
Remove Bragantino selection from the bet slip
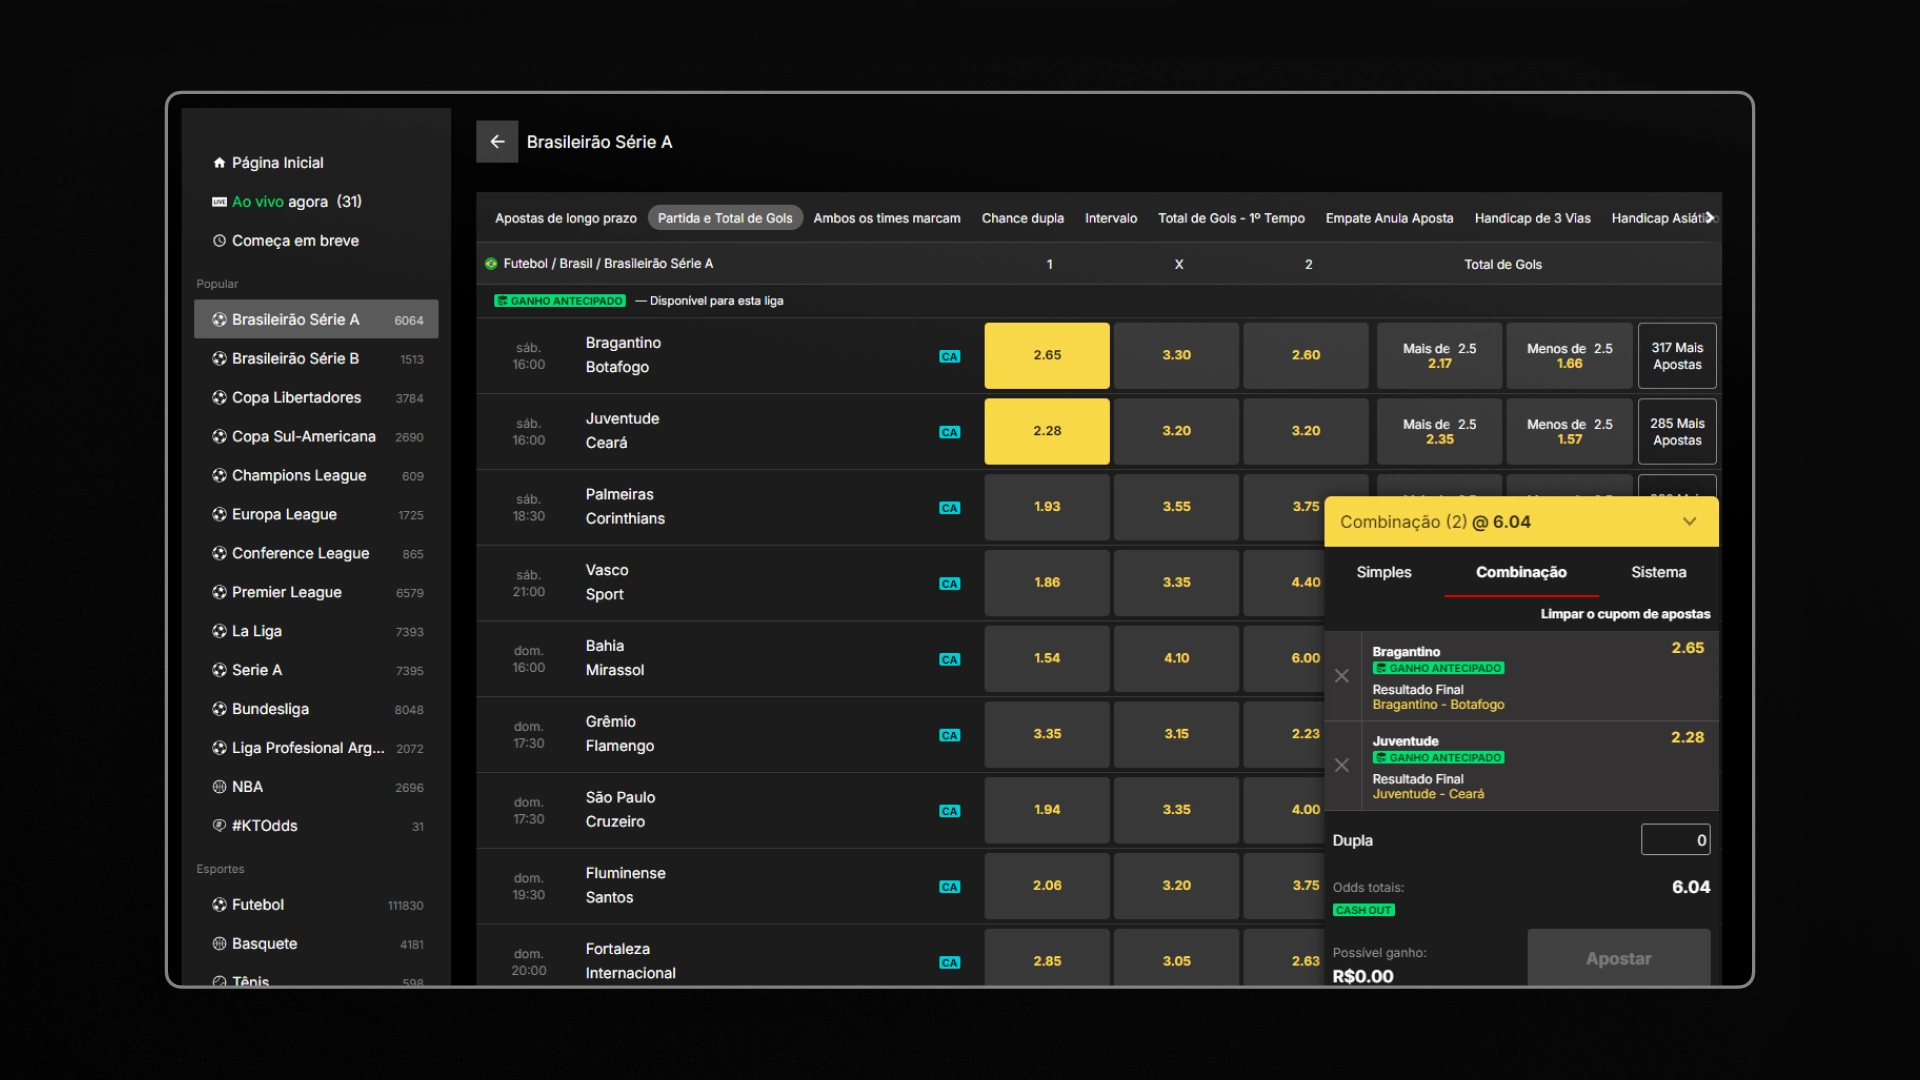point(1342,677)
